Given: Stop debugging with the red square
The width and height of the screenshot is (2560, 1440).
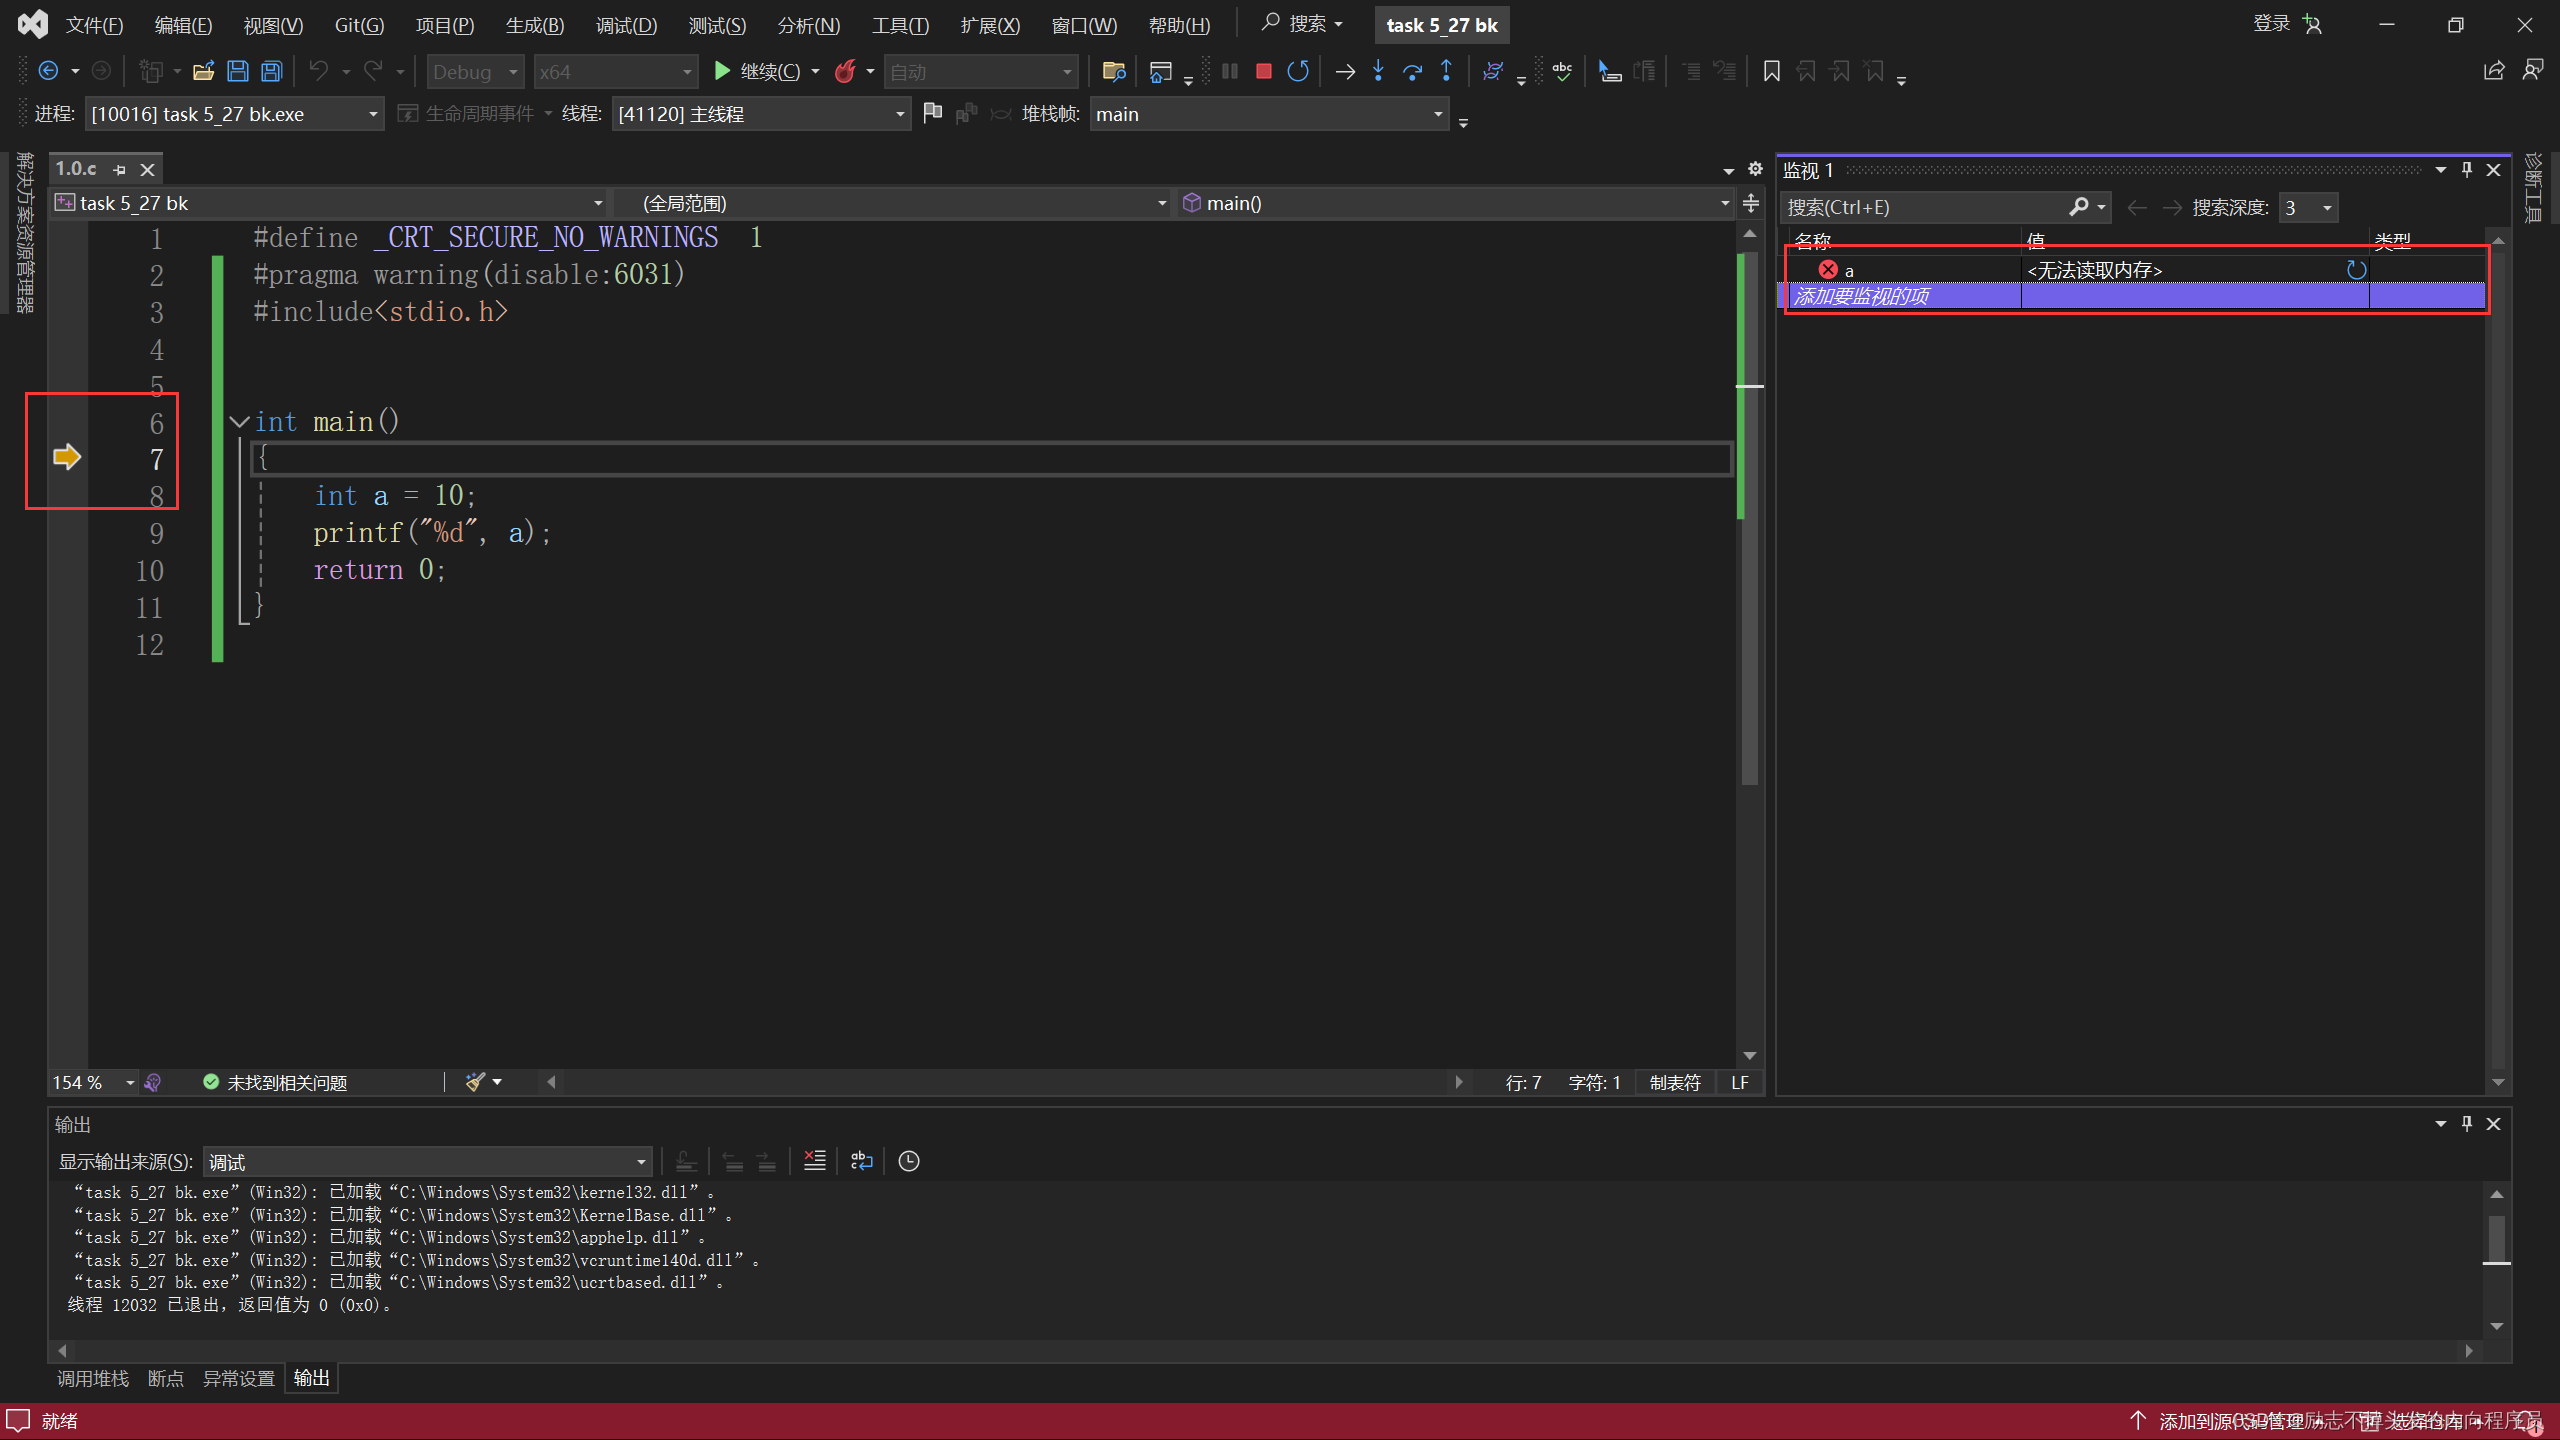Looking at the screenshot, I should pos(1263,71).
